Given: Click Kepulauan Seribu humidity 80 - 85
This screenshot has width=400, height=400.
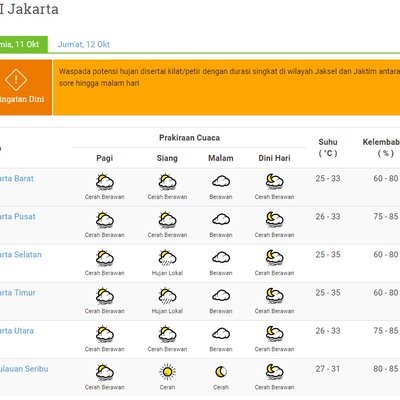Looking at the screenshot, I should [x=386, y=369].
